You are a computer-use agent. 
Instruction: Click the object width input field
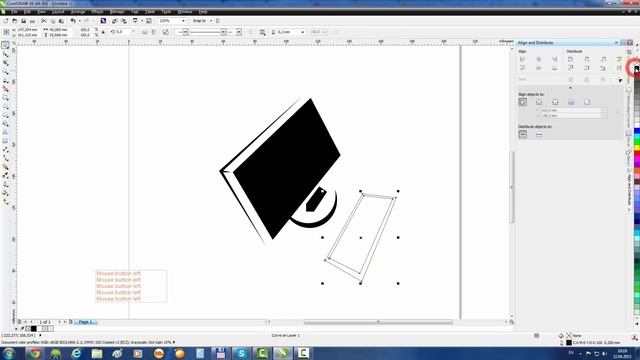point(59,29)
